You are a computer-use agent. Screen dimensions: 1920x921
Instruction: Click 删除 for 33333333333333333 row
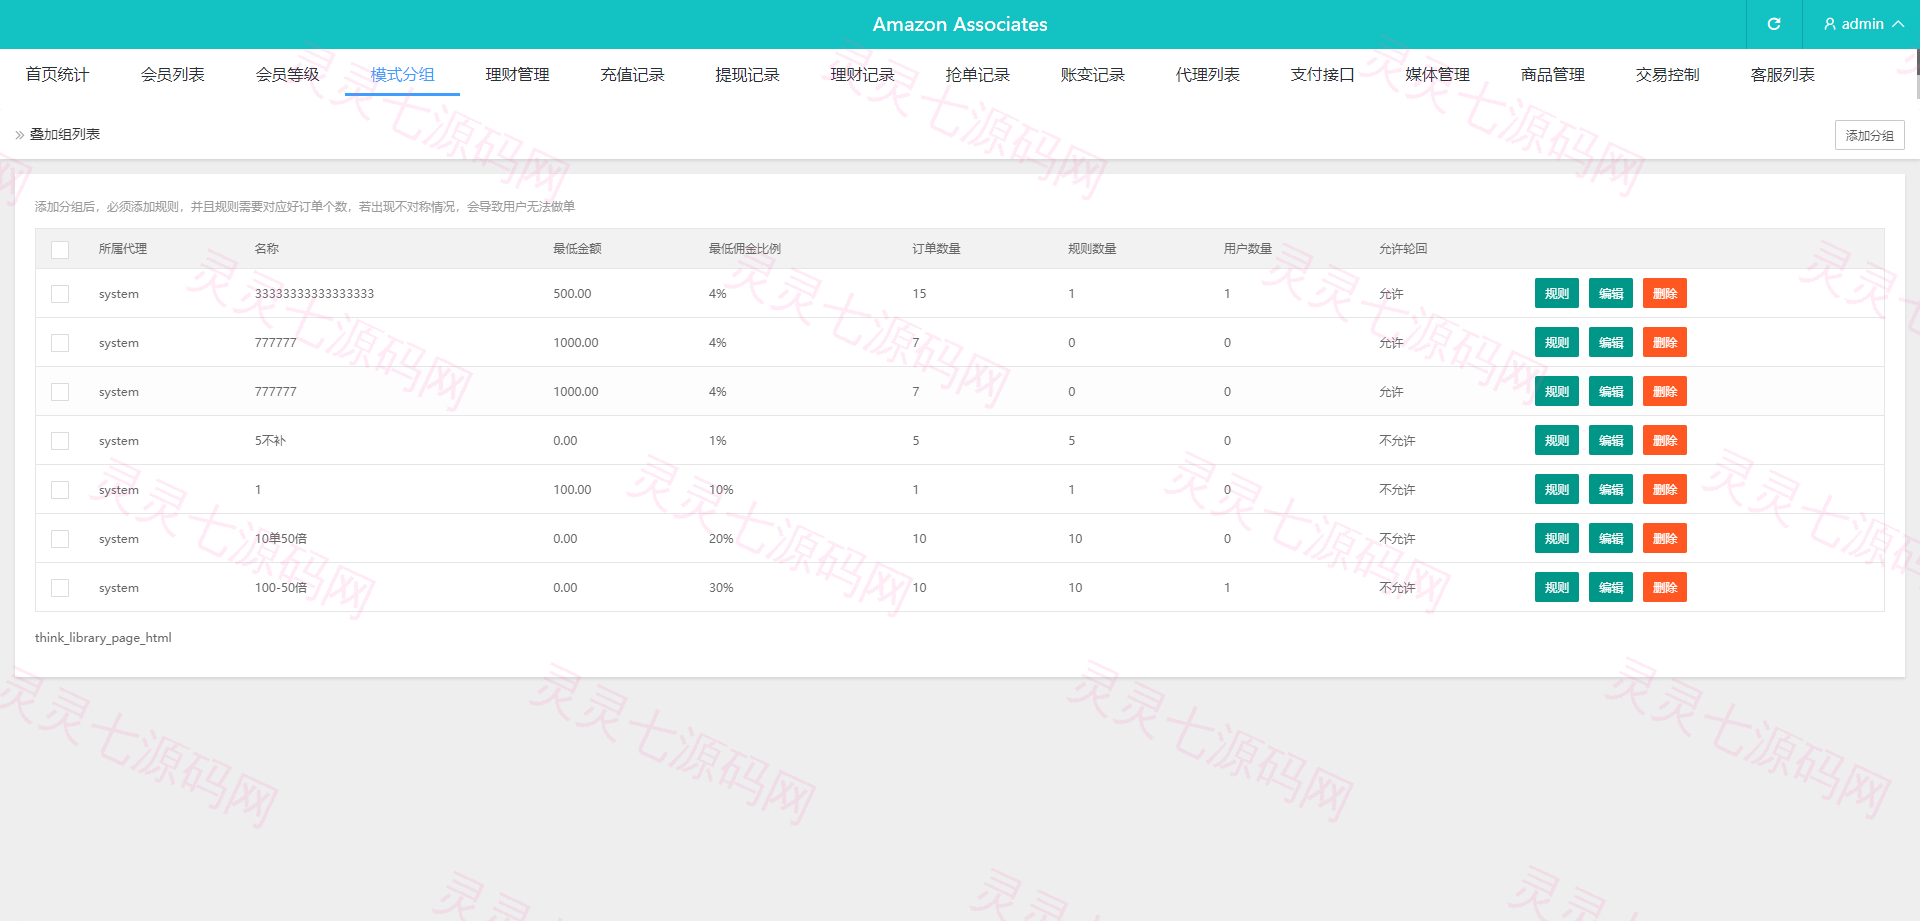click(x=1665, y=293)
